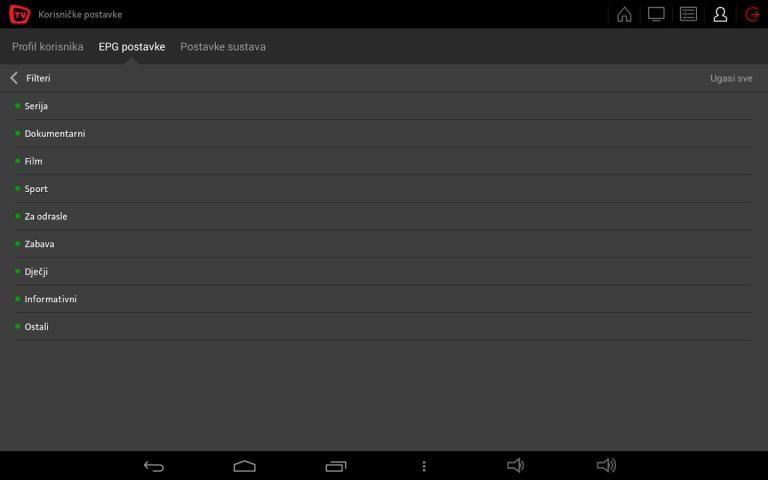The image size is (768, 480).
Task: Switch to the Profil korisnika tab
Action: (48, 47)
